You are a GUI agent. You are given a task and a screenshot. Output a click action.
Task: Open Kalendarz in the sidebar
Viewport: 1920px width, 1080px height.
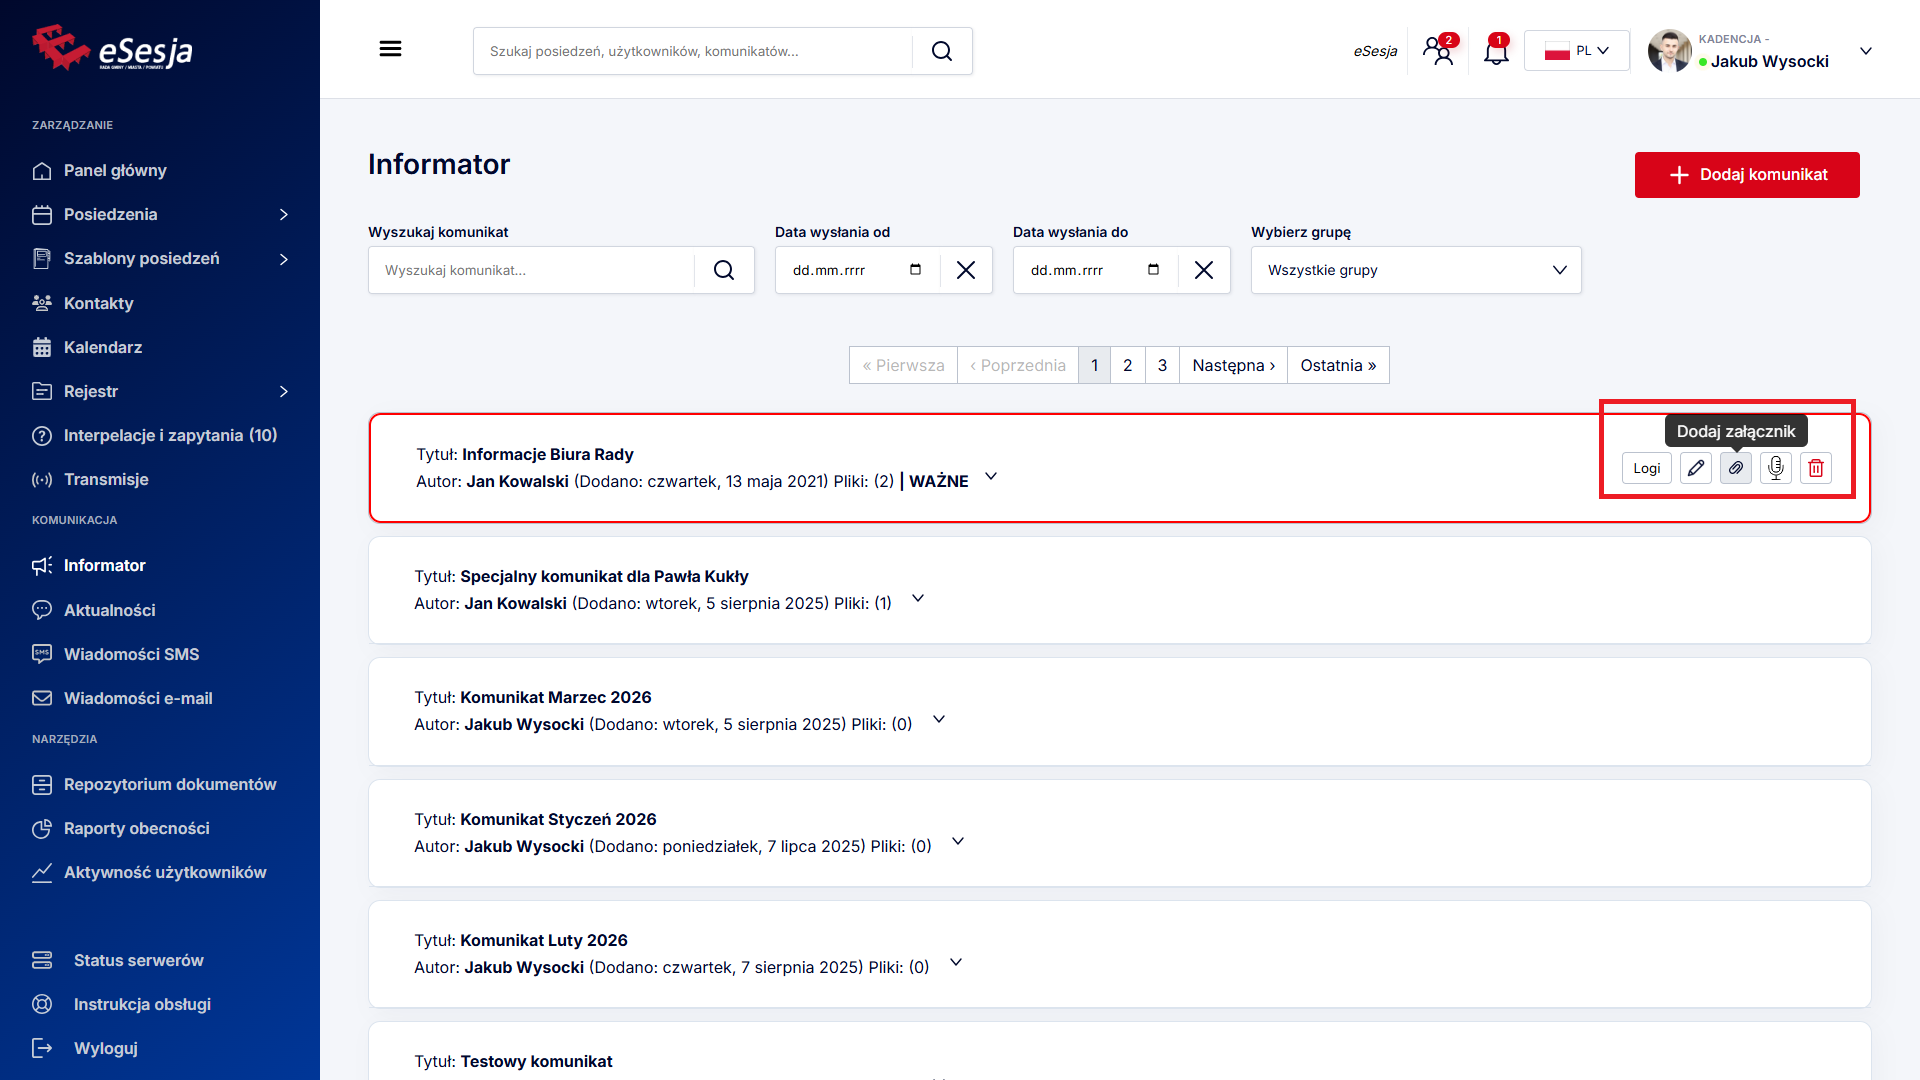click(103, 347)
